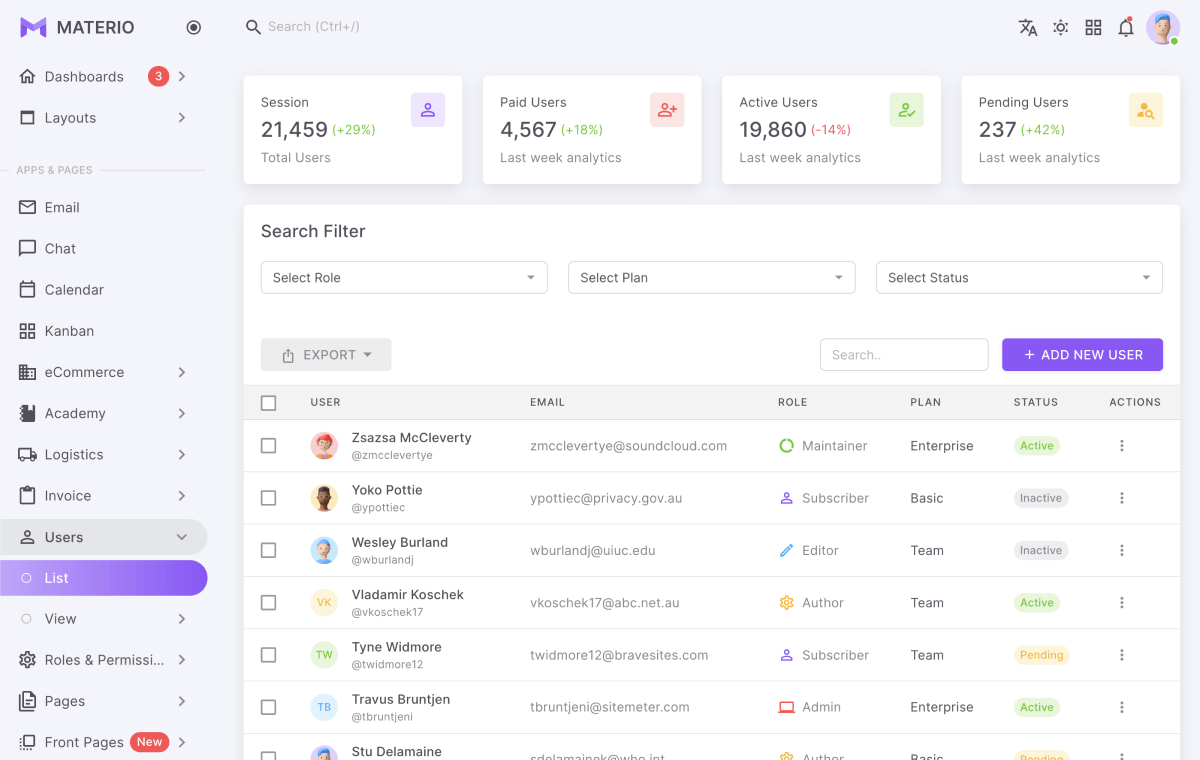Open the shortcuts grid icon

coord(1094,28)
